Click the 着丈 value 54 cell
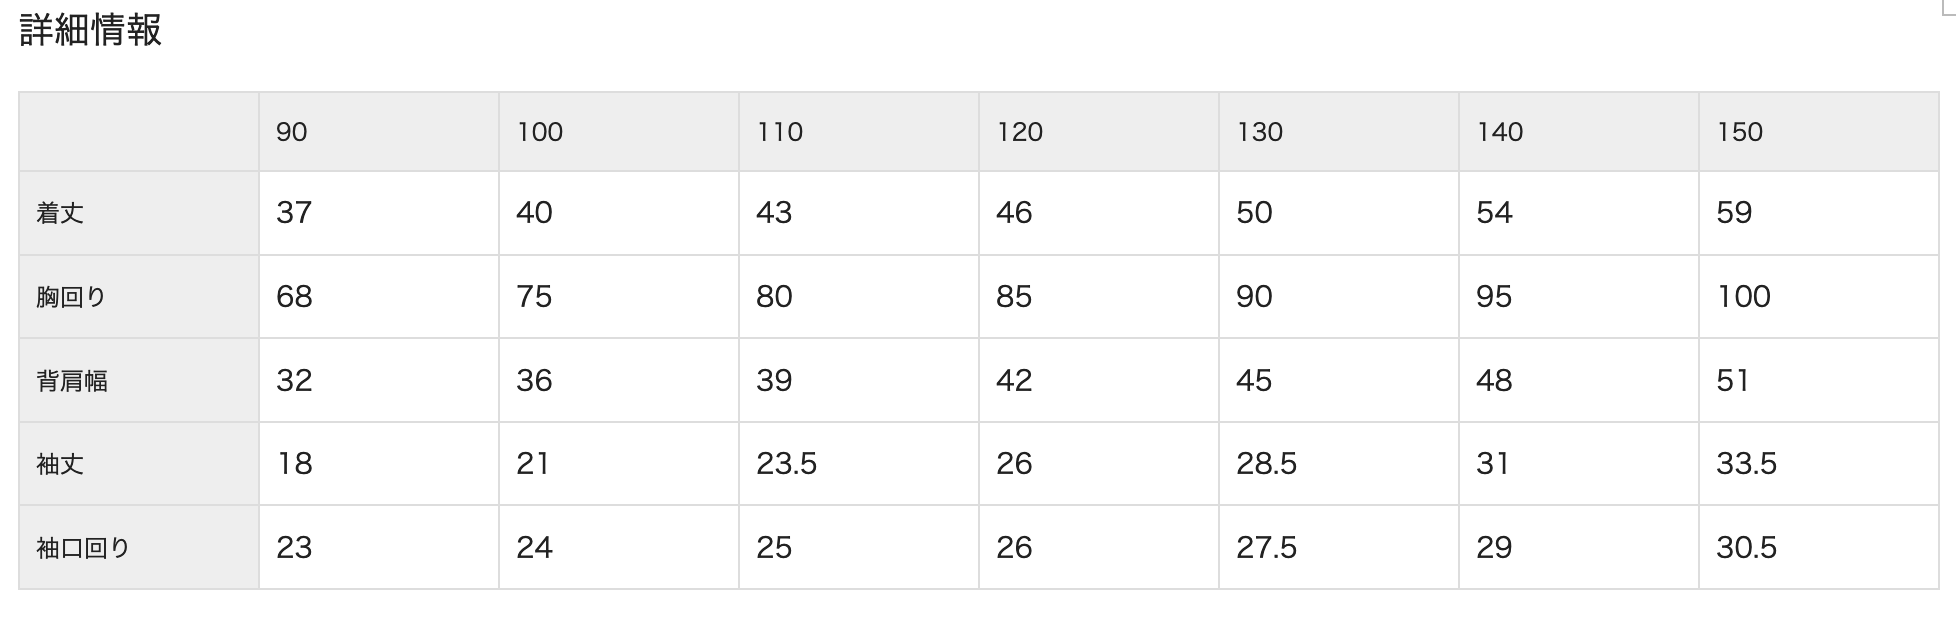The height and width of the screenshot is (622, 1956). [1579, 213]
